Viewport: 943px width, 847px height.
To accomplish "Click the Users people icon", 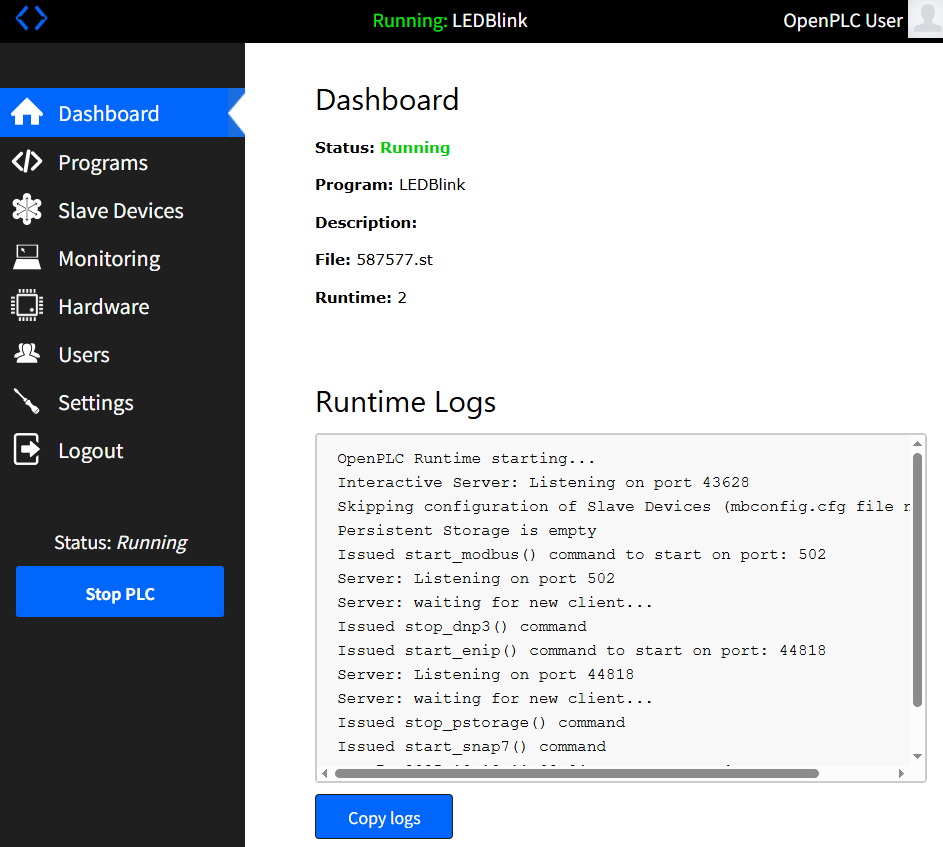I will click(x=27, y=354).
